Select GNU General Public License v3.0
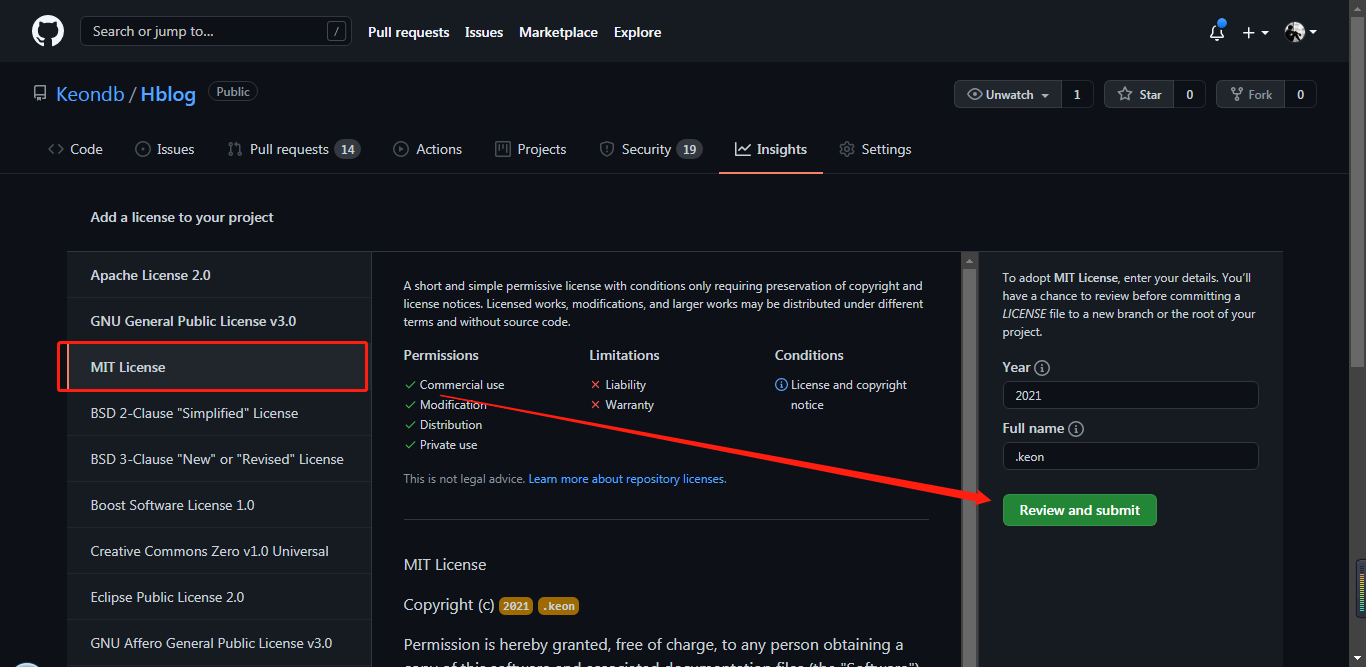The height and width of the screenshot is (667, 1366). (x=219, y=321)
